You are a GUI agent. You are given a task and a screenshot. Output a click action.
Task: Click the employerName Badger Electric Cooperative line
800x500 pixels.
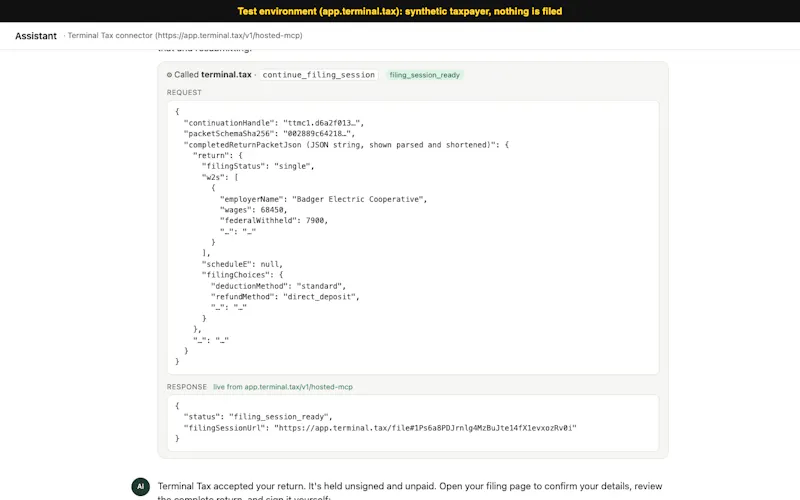pyautogui.click(x=323, y=199)
